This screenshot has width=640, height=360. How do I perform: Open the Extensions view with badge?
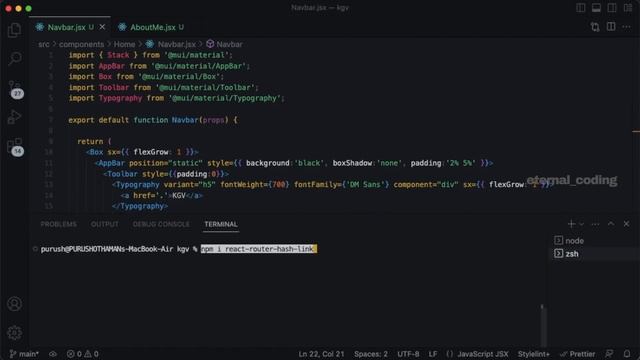click(15, 146)
